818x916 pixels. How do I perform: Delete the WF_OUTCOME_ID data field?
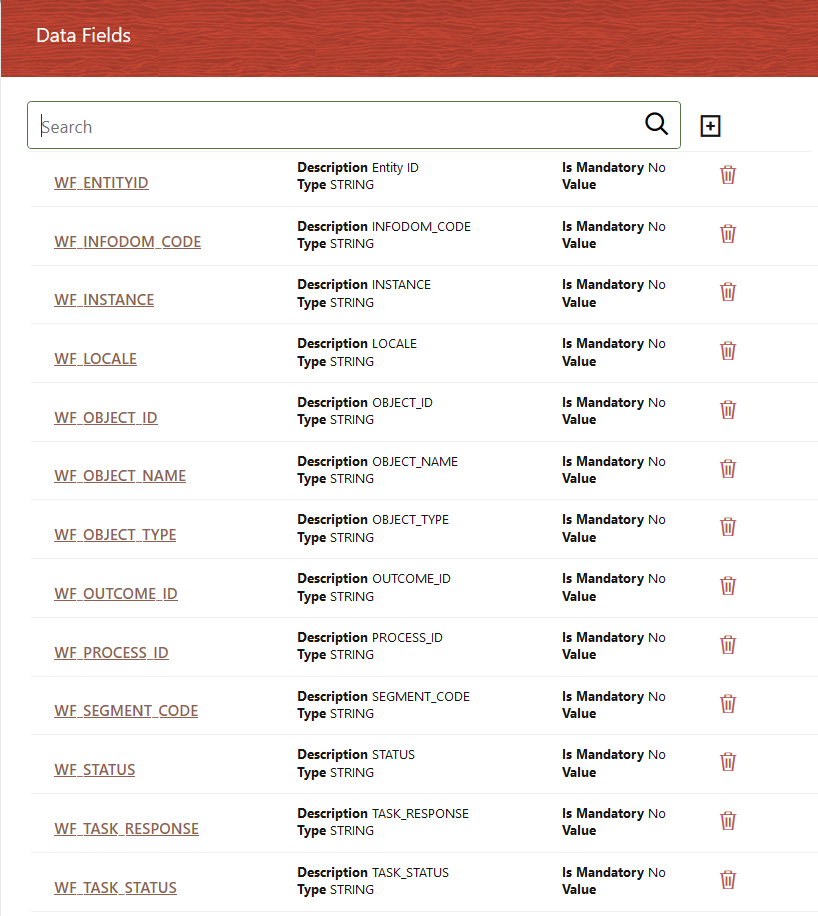(727, 586)
